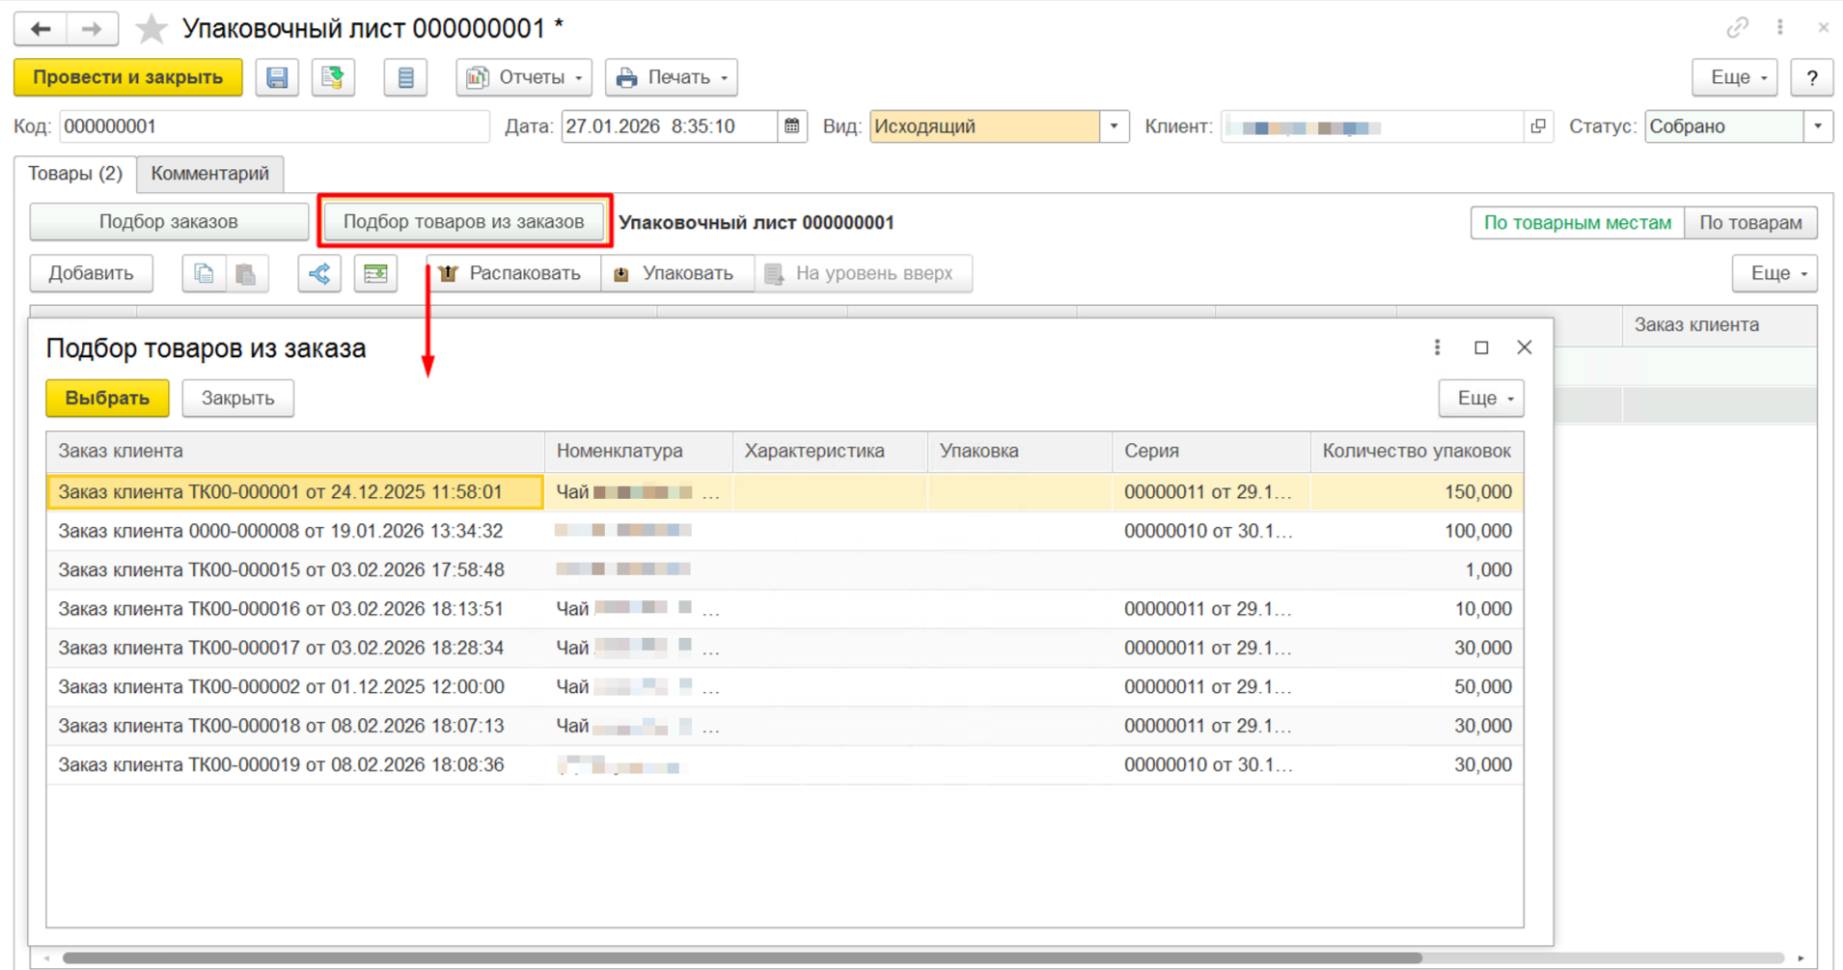
Task: Expand the Печать dropdown
Action: [671, 77]
